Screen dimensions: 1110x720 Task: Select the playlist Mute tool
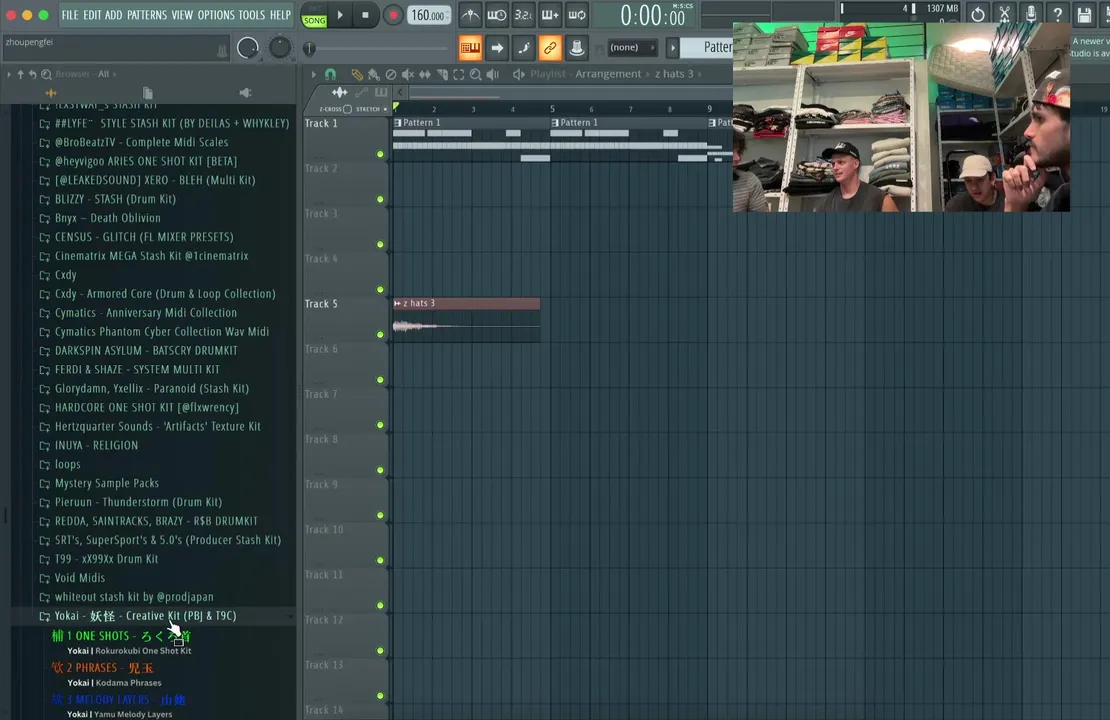(408, 74)
